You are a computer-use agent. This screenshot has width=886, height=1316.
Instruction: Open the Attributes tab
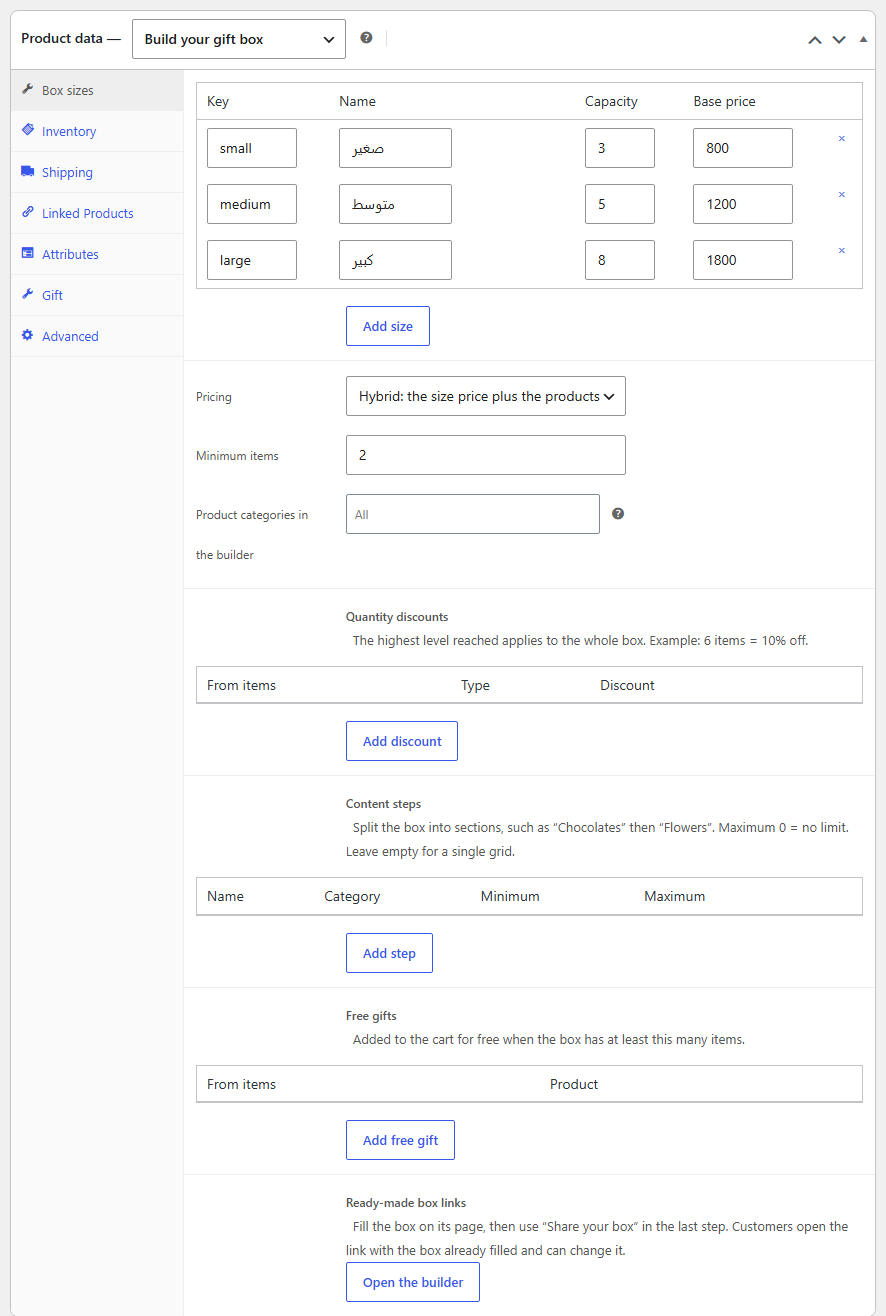tap(97, 254)
